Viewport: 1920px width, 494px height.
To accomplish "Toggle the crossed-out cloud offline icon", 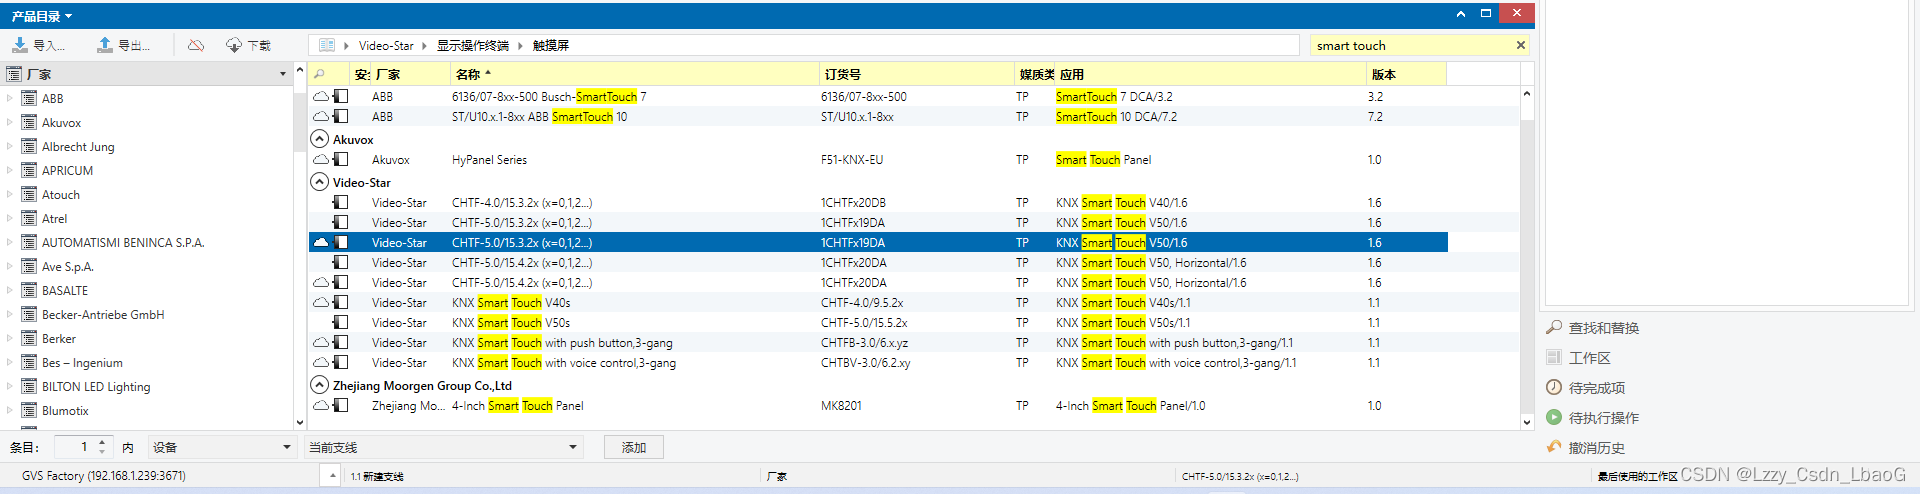I will pyautogui.click(x=196, y=45).
